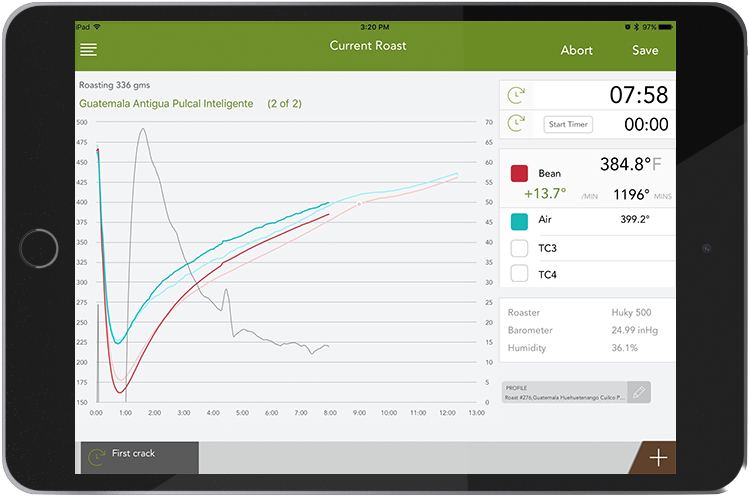This screenshot has width=750, height=497.
Task: Tap the plus icon to add event
Action: tap(658, 458)
